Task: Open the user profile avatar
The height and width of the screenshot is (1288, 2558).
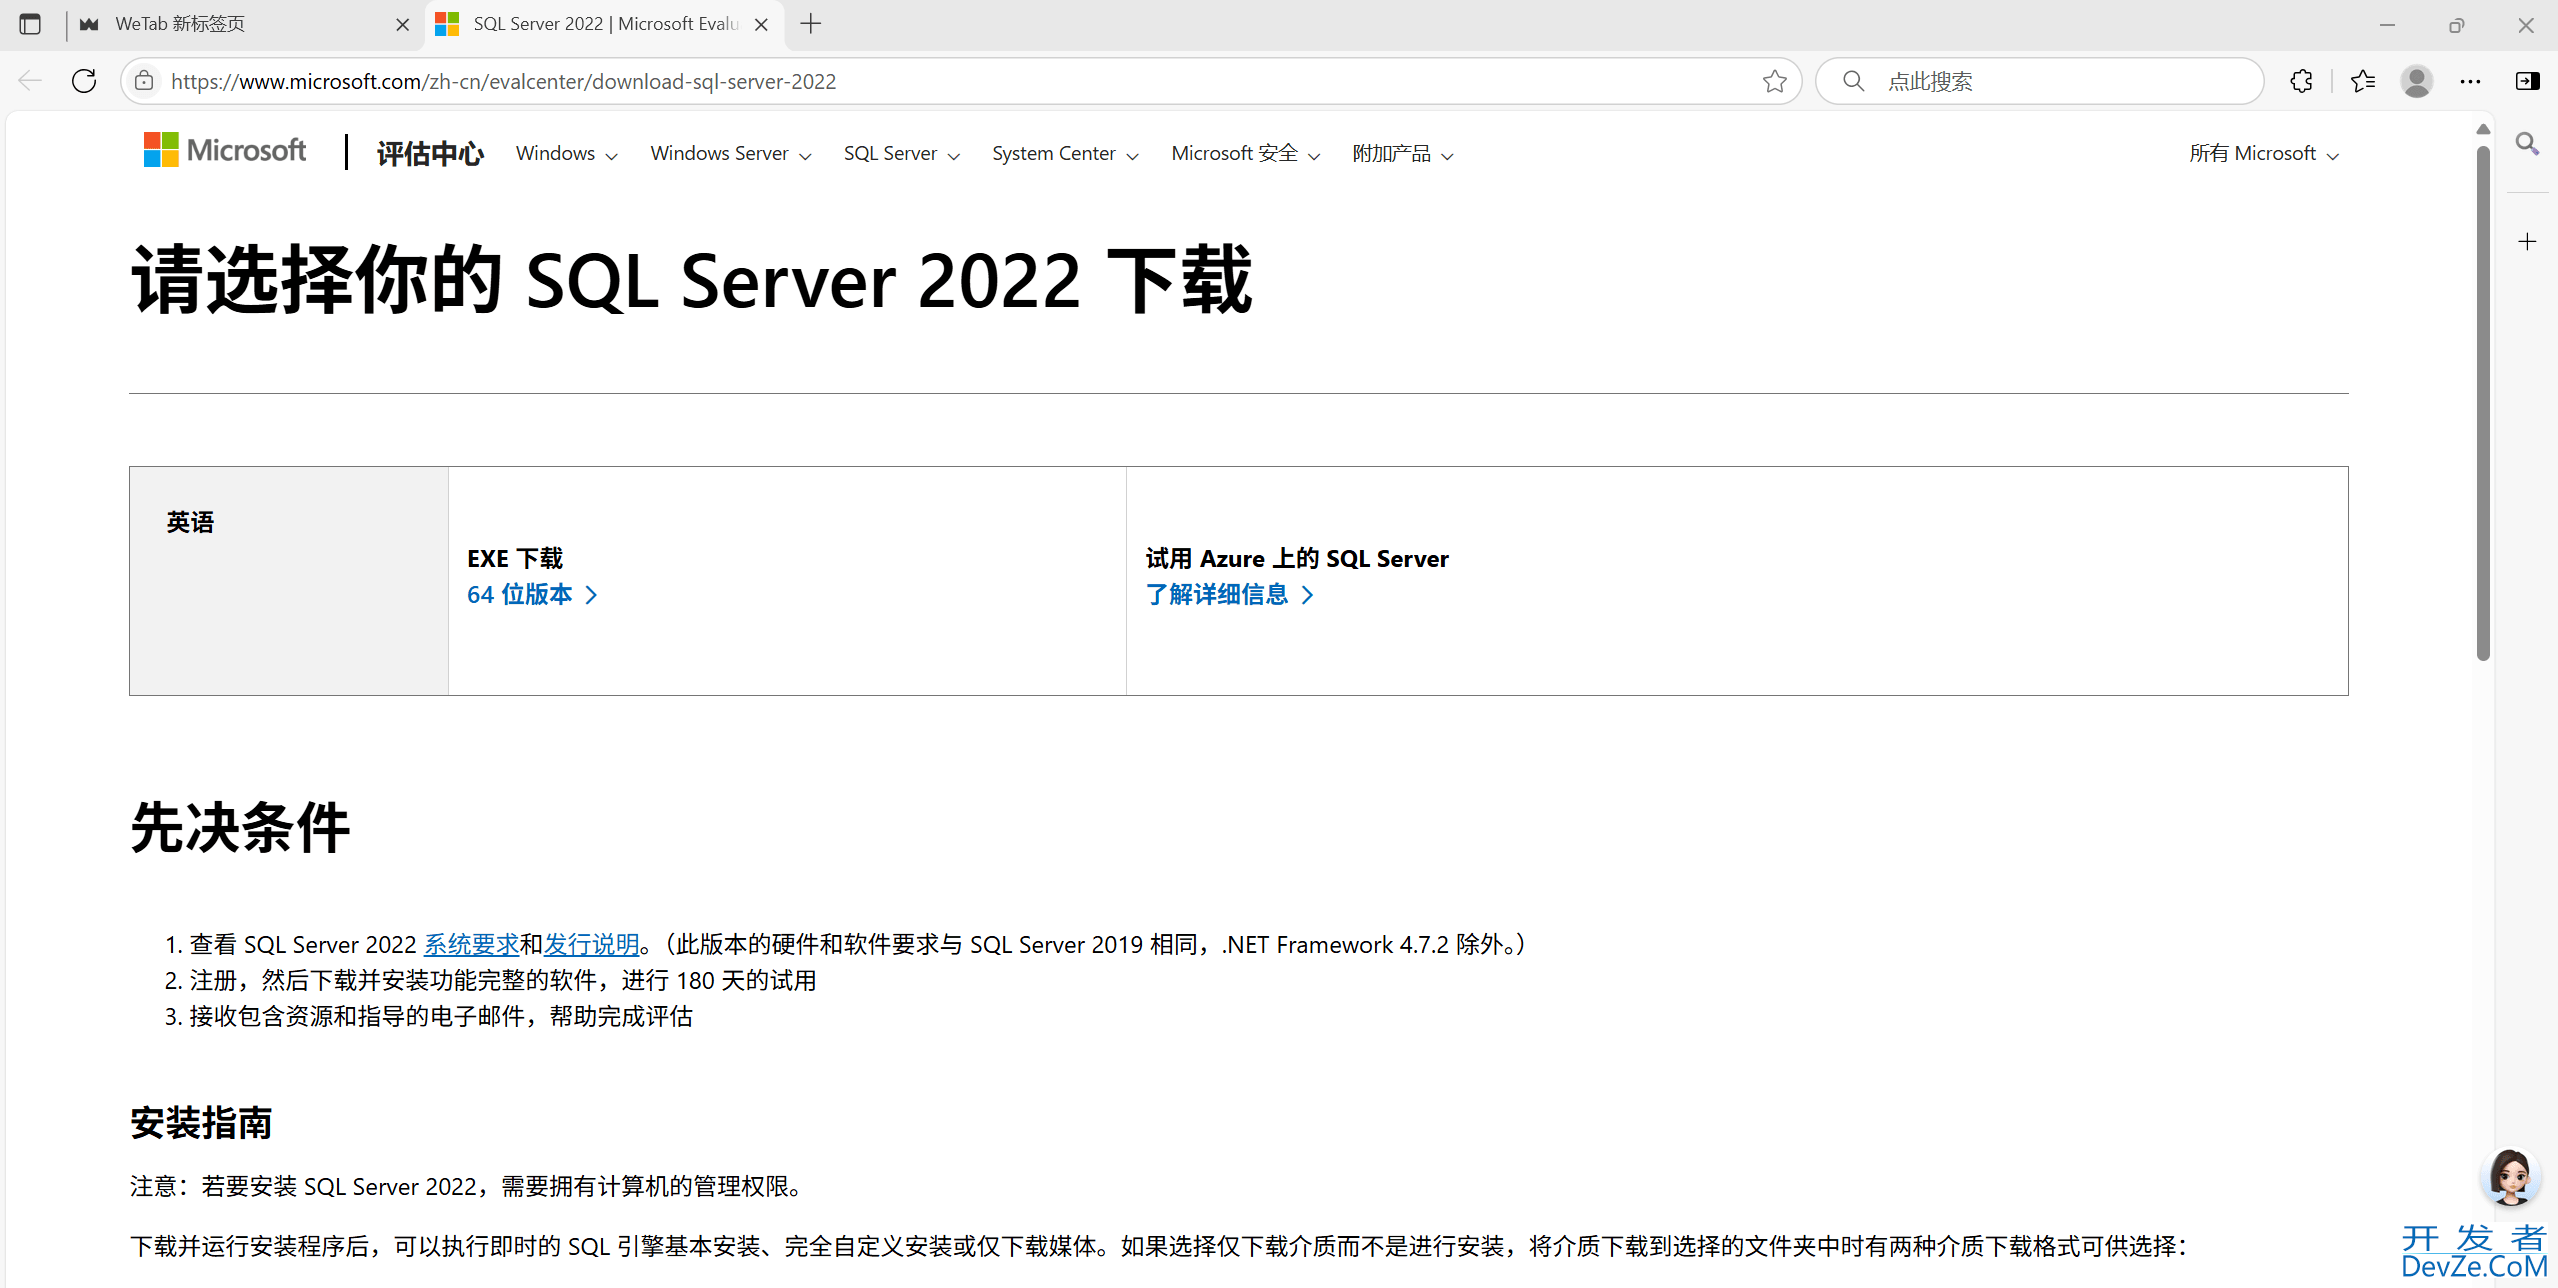Action: coord(2416,81)
